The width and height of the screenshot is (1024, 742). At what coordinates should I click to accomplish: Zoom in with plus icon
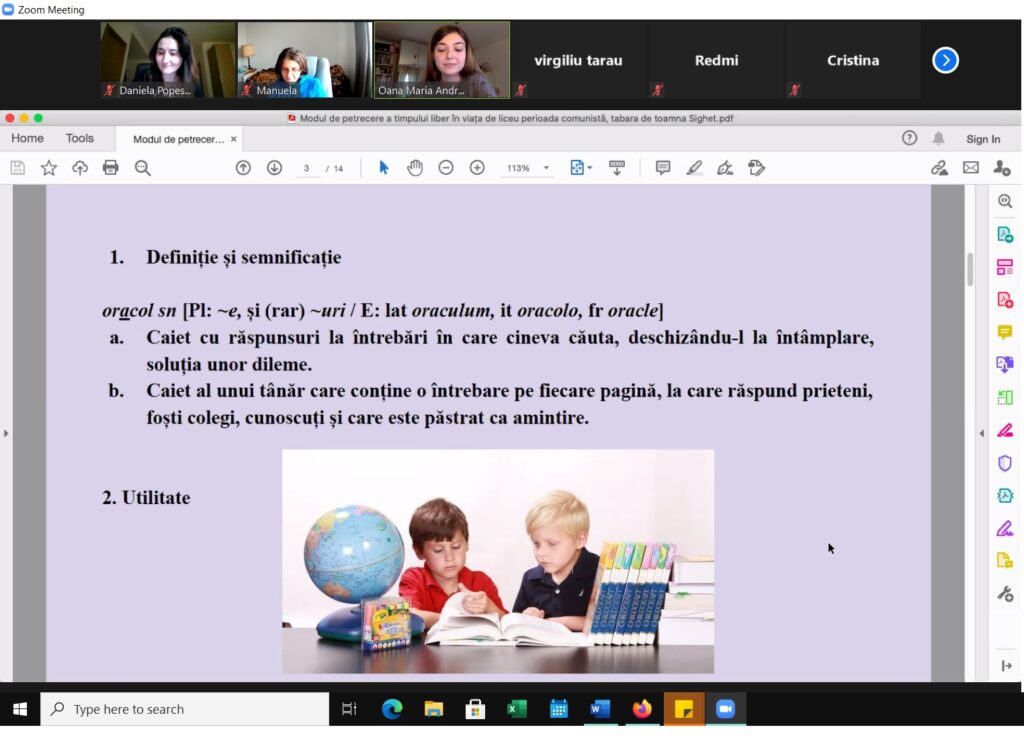click(477, 168)
